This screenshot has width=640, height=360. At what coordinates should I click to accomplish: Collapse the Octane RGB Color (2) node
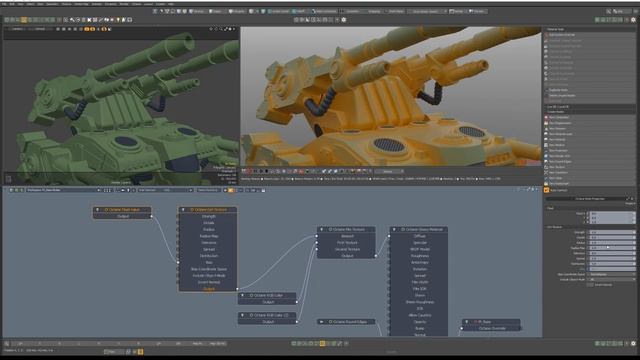tap(242, 315)
